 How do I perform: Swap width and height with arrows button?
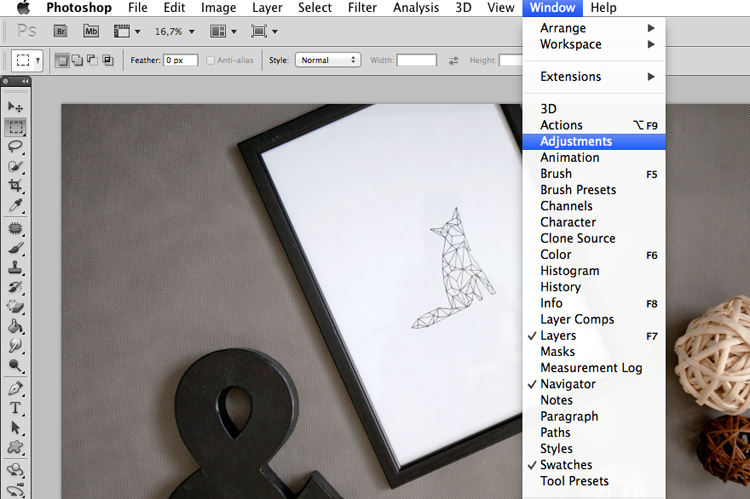click(453, 61)
